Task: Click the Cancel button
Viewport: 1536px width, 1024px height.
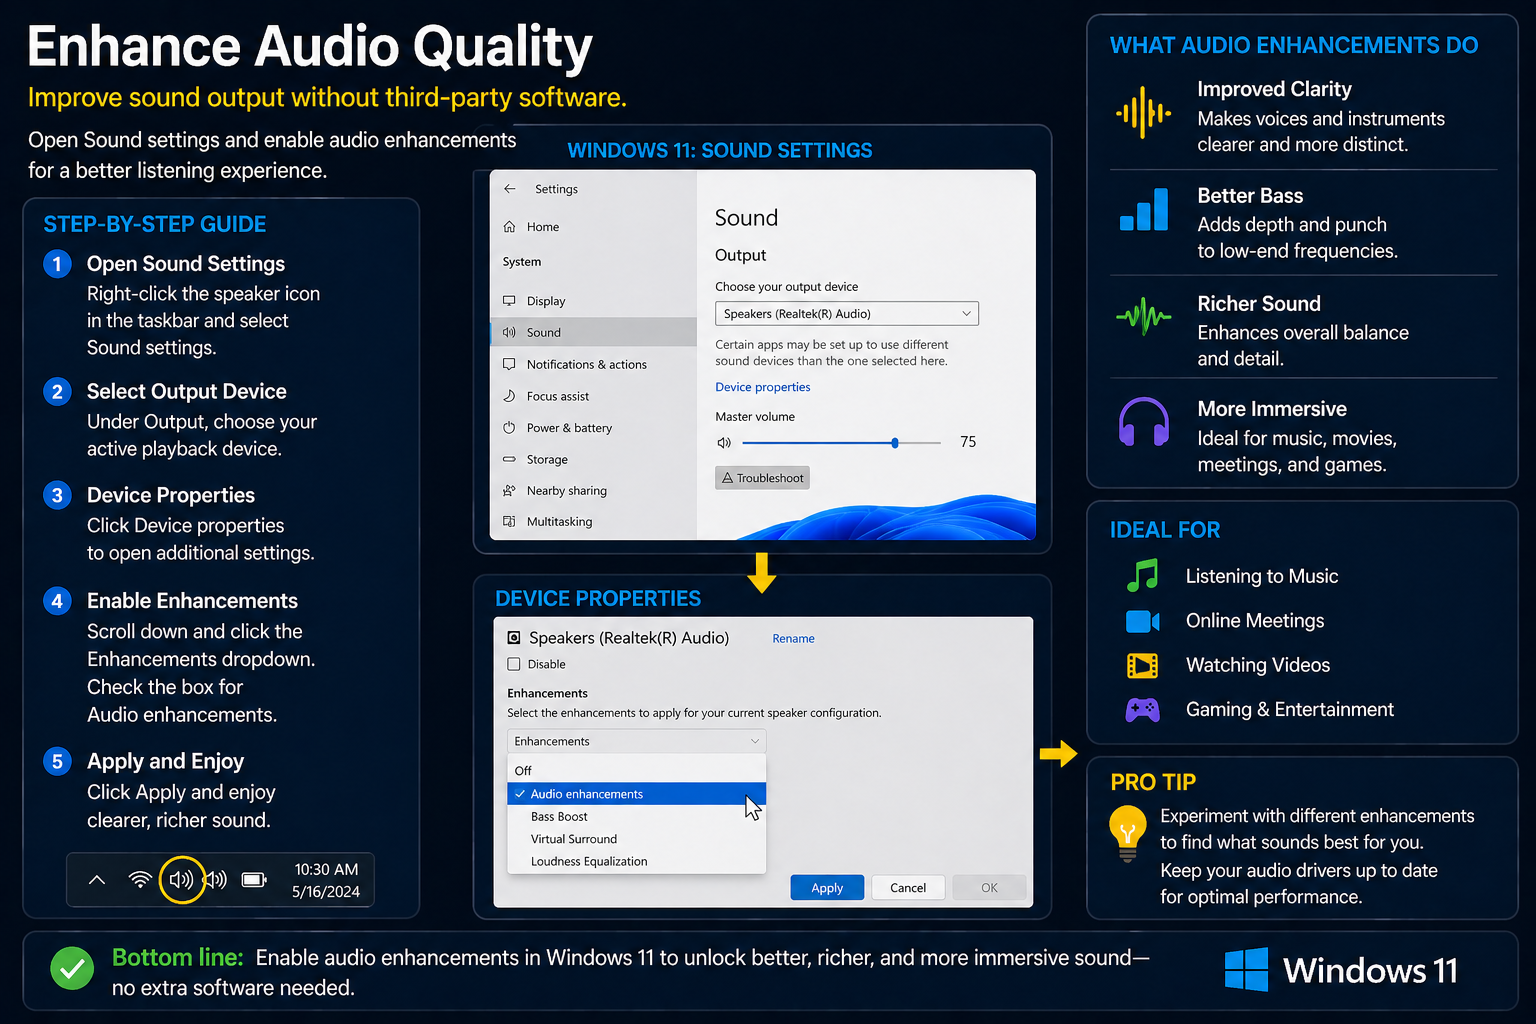Action: [908, 888]
